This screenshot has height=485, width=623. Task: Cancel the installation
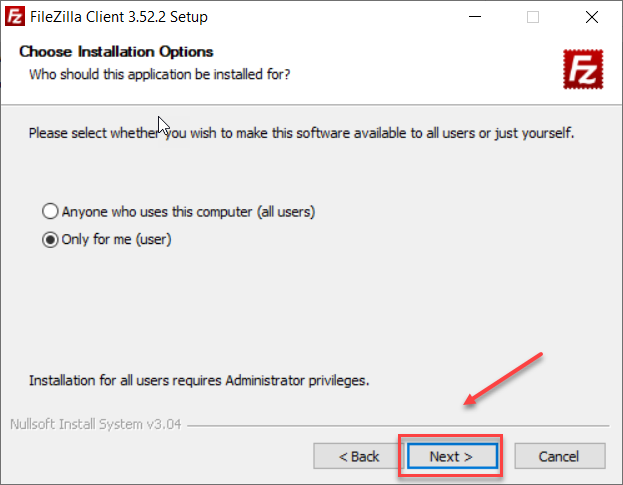(x=559, y=456)
